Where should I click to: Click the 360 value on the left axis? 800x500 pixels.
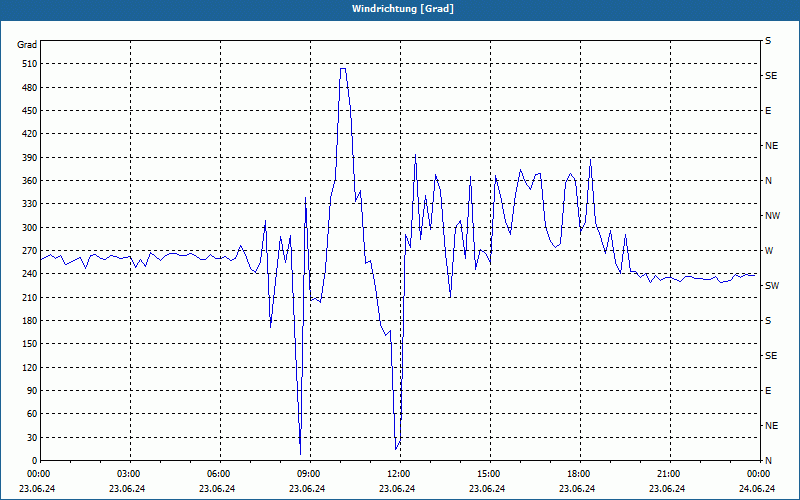coord(30,181)
